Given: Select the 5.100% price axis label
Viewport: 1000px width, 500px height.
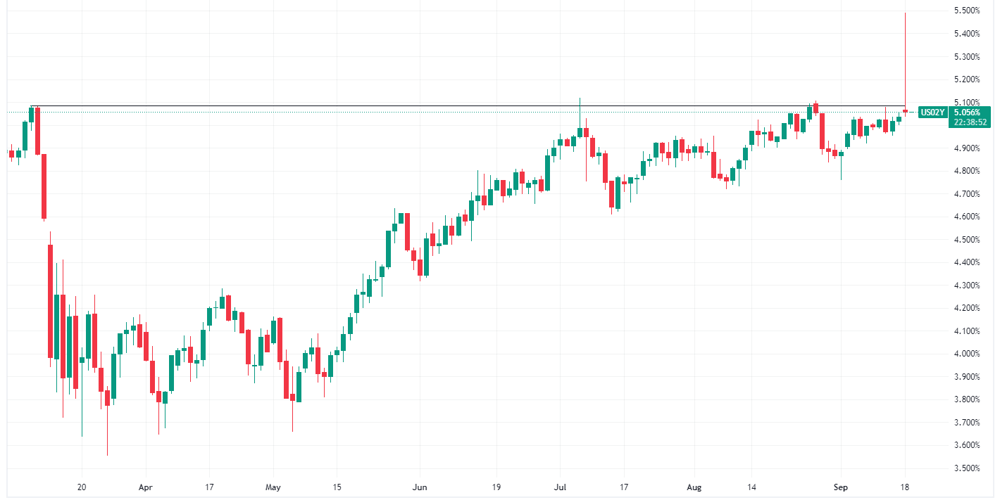Looking at the screenshot, I should point(967,102).
